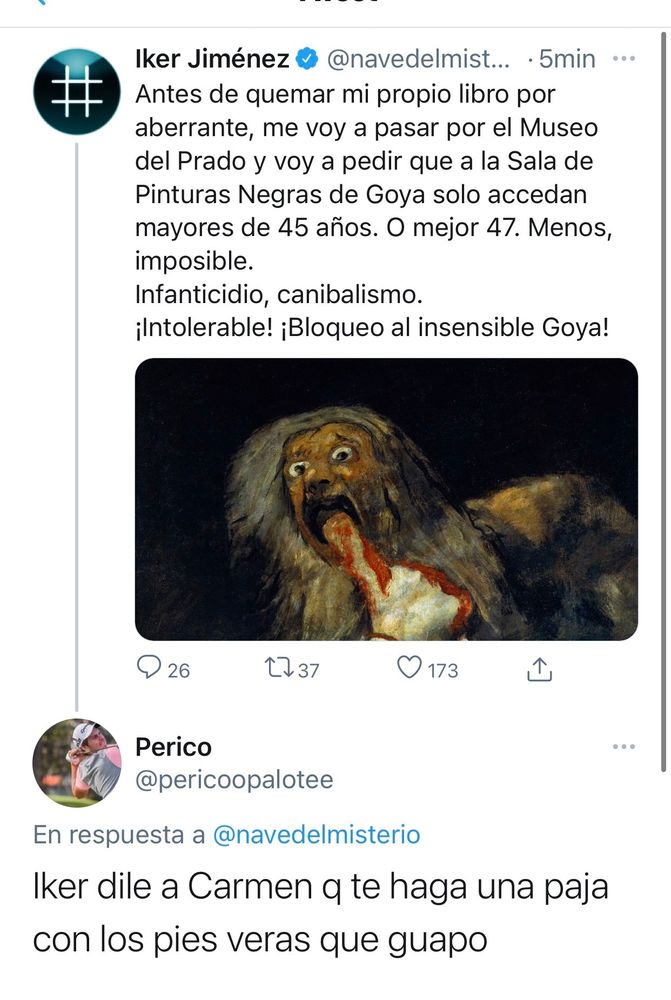This screenshot has width=671, height=1000.
Task: Expand the Goya painting image
Action: [386, 499]
